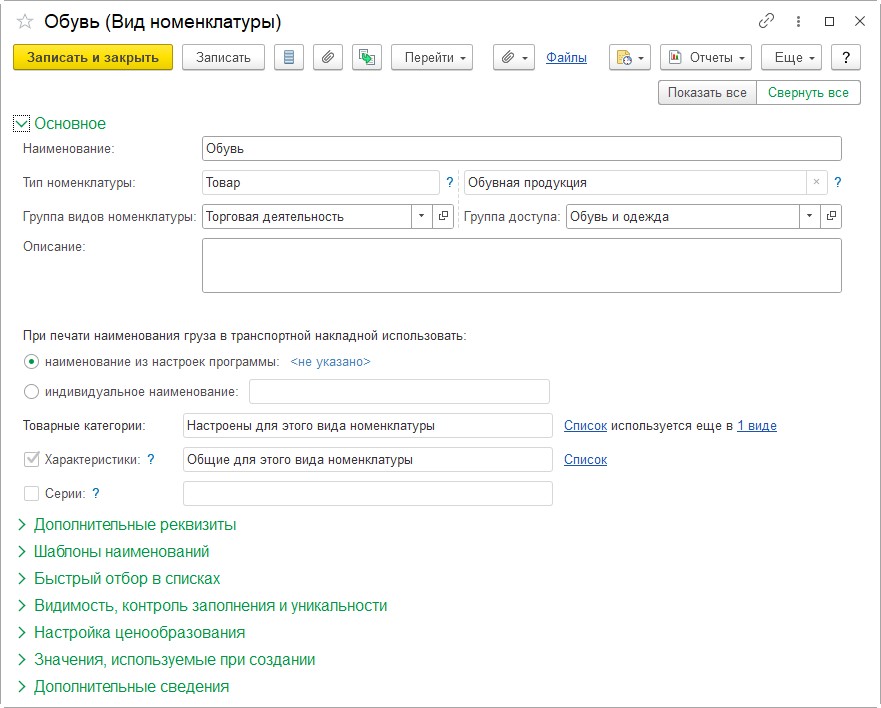Open the Группа доступа field in a new window
The image size is (881, 708).
(831, 216)
